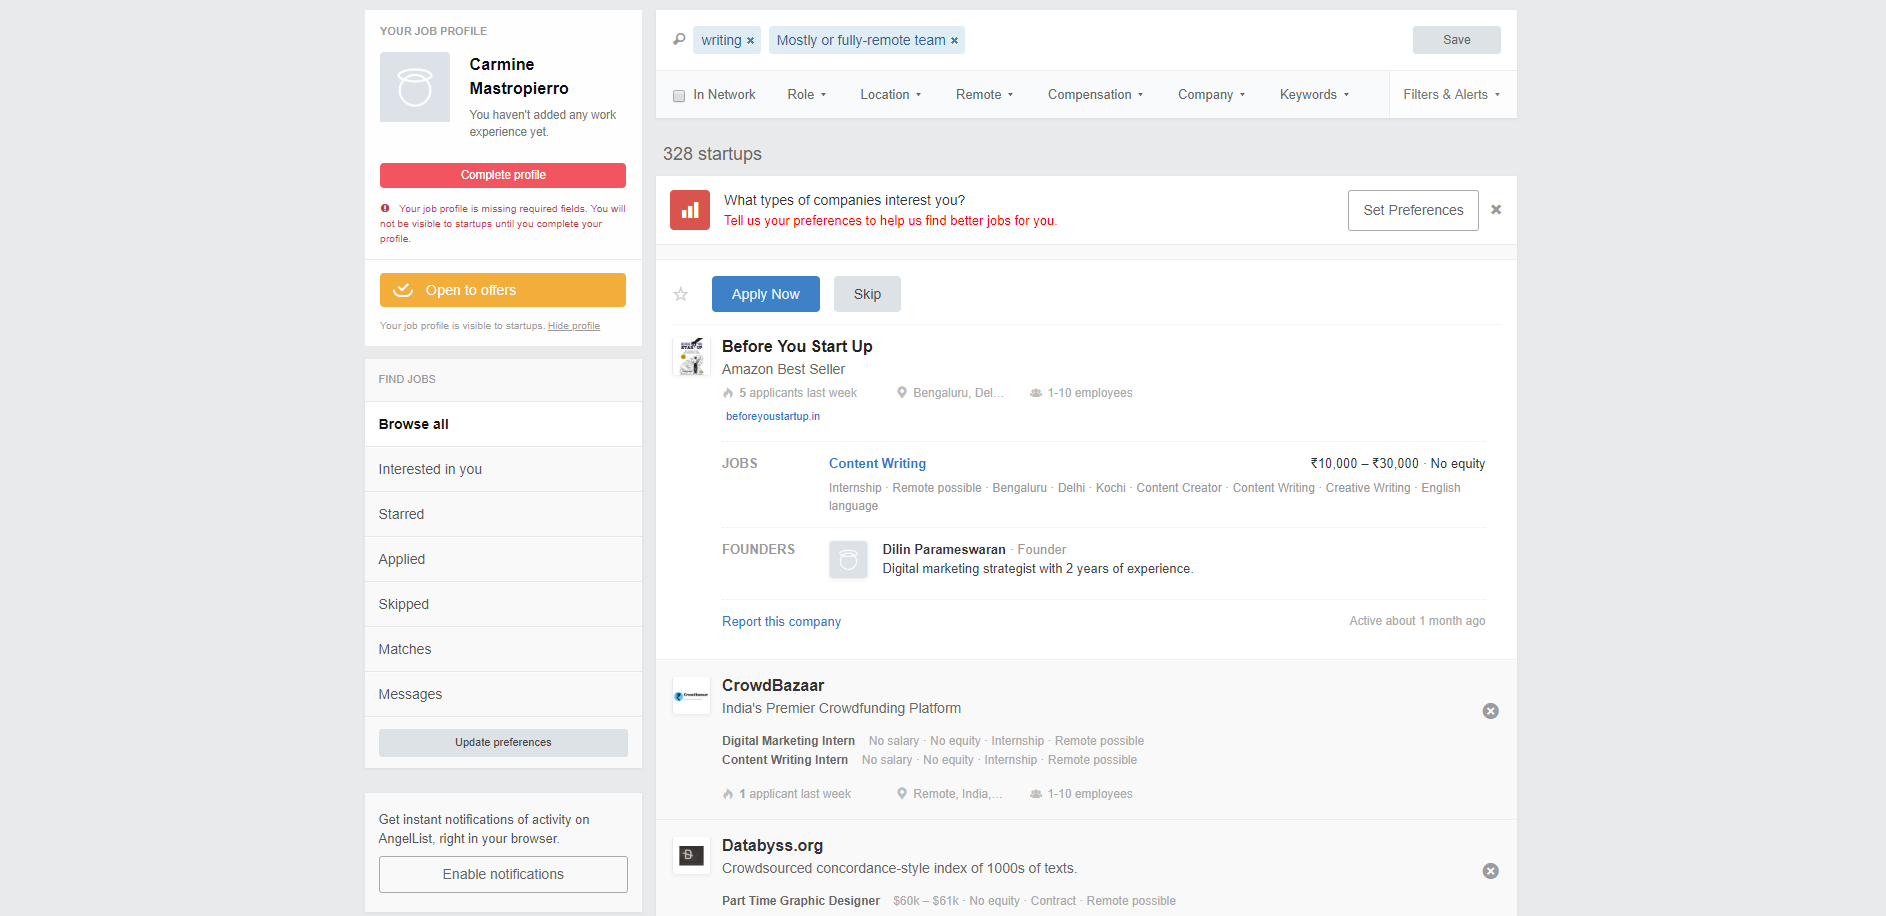The image size is (1886, 916).
Task: Toggle the In Network checkbox
Action: (679, 96)
